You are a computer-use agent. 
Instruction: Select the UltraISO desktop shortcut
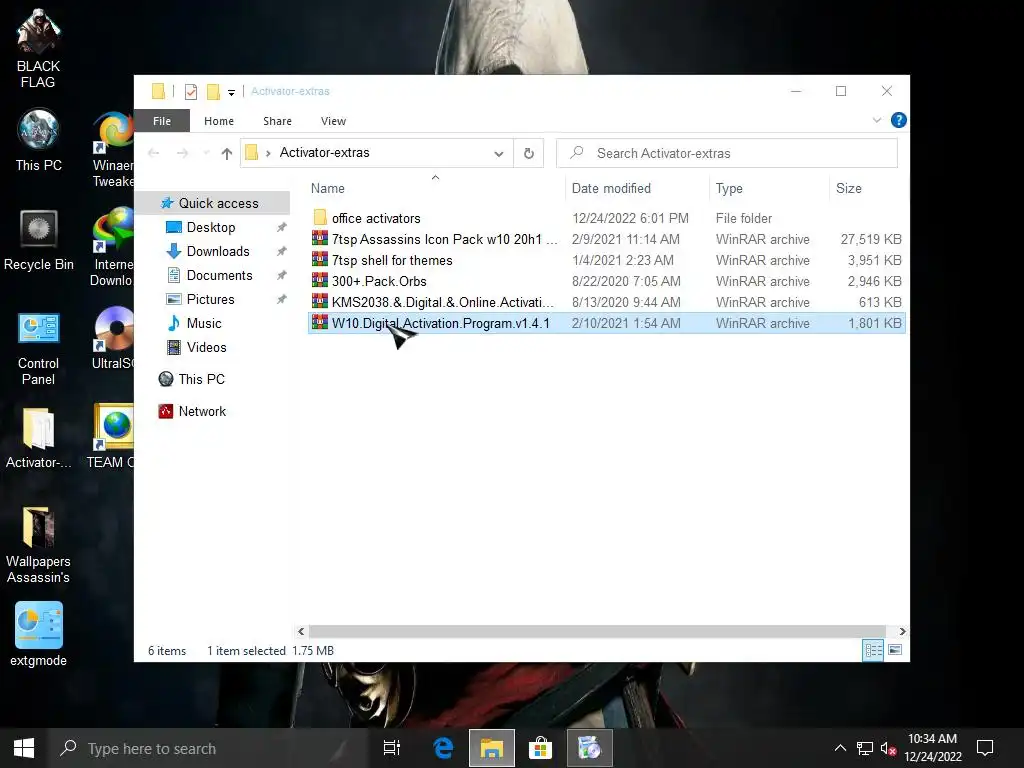pos(114,338)
